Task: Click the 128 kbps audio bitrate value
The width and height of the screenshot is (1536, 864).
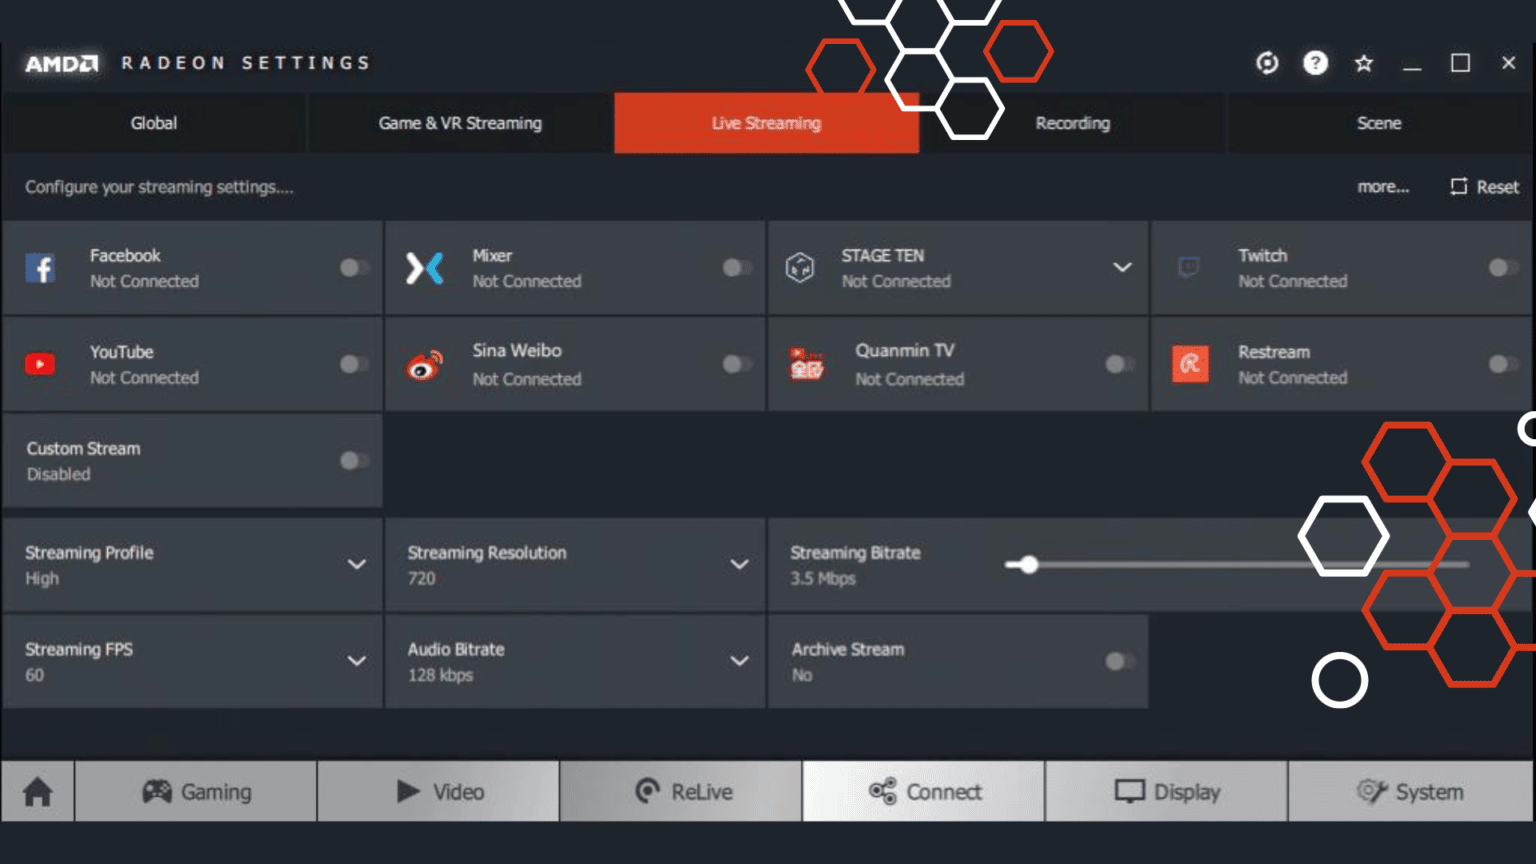Action: coord(440,675)
